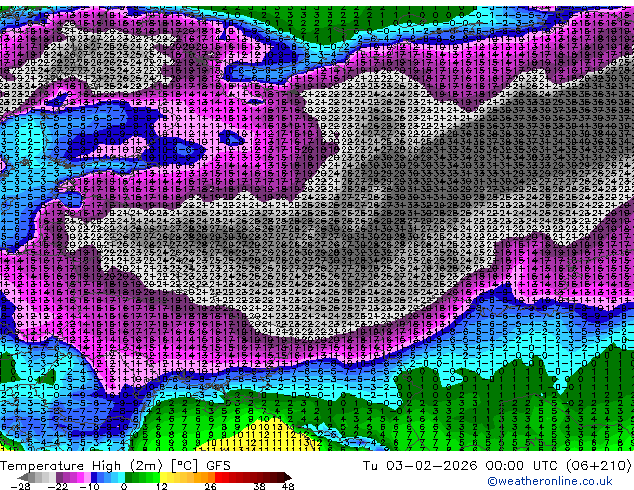Click the 12 label on the legend
Screen dimensions: 634x490
point(162,486)
